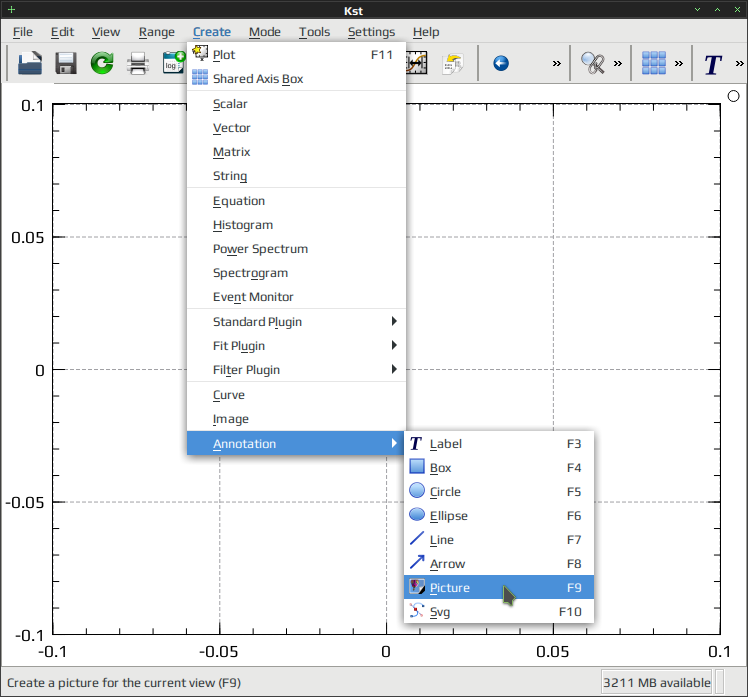This screenshot has width=748, height=697.
Task: Open the Annotation submenu entry
Action: click(296, 443)
